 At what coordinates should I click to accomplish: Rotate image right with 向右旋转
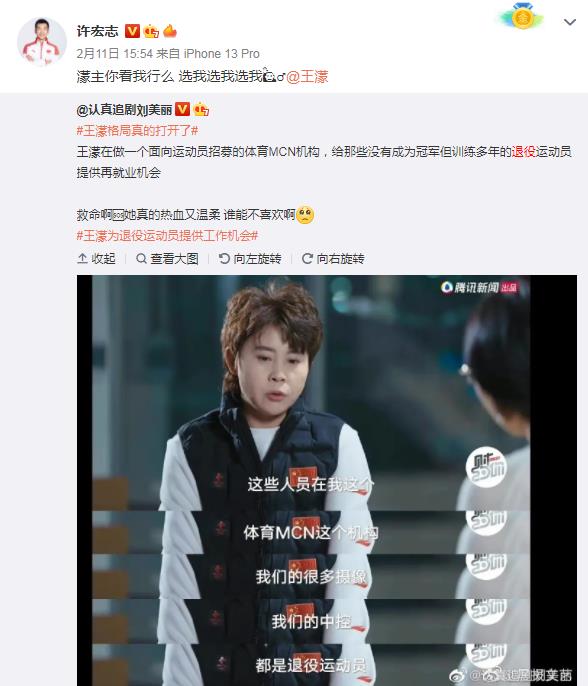pos(333,259)
